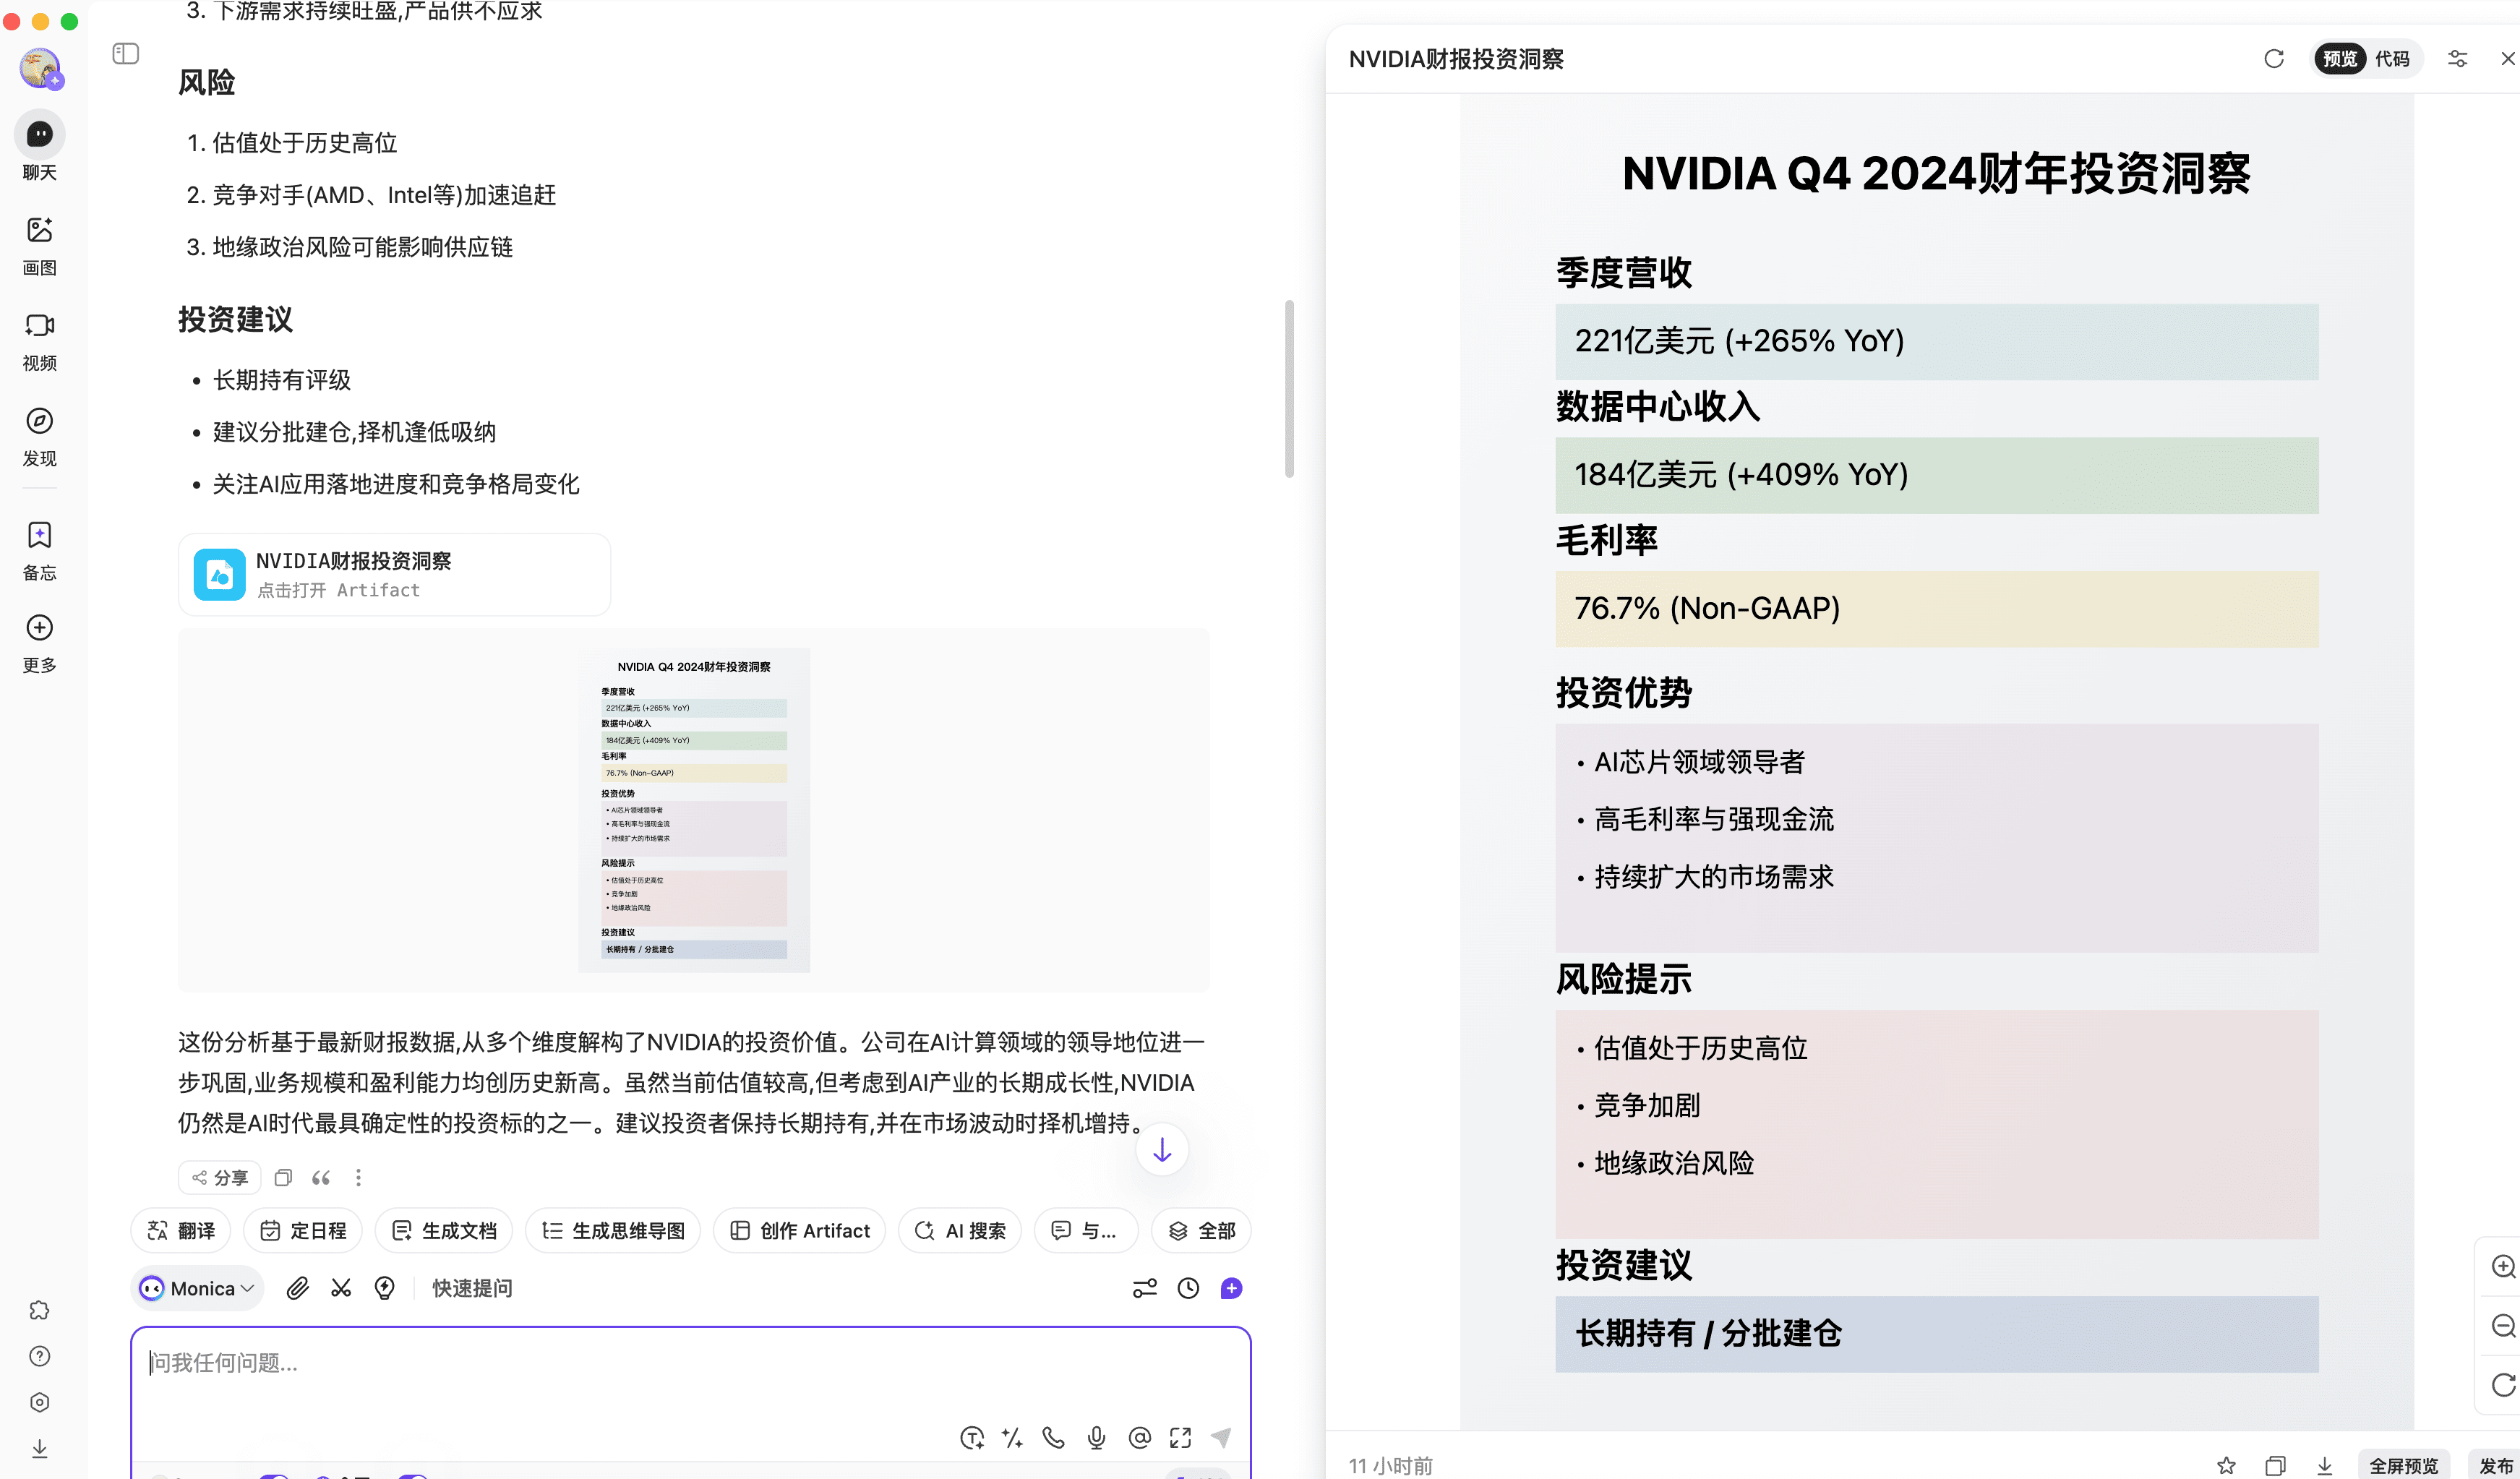Screen dimensions: 2520x1479
Task: Open the Monica model selector dropdown
Action: click(197, 1288)
